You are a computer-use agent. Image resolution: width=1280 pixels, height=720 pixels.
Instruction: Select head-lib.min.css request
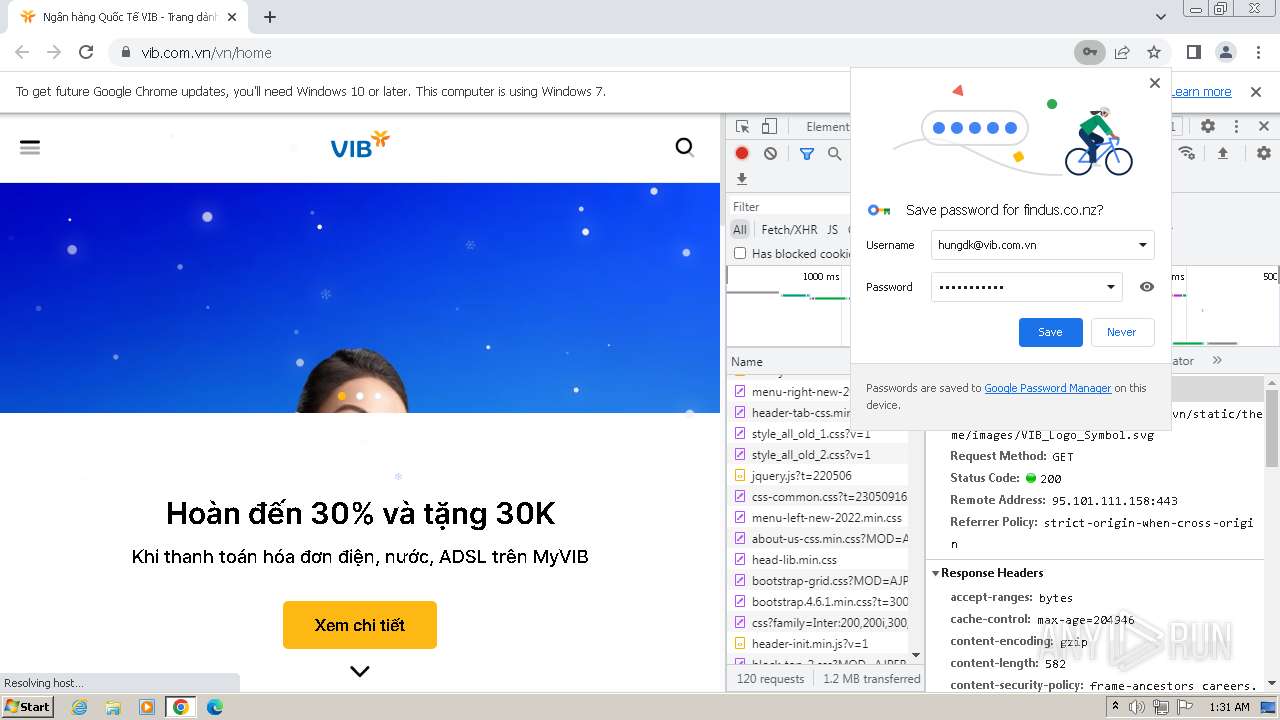[x=794, y=560]
